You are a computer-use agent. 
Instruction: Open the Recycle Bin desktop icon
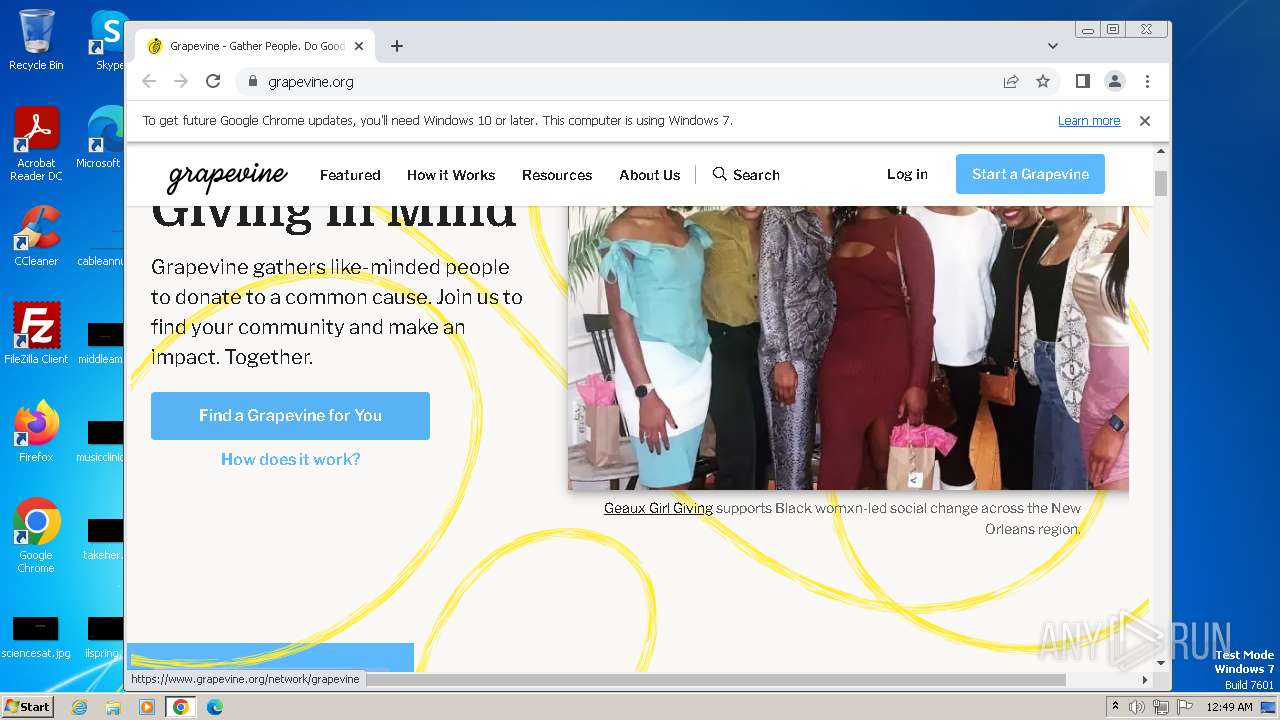[36, 40]
